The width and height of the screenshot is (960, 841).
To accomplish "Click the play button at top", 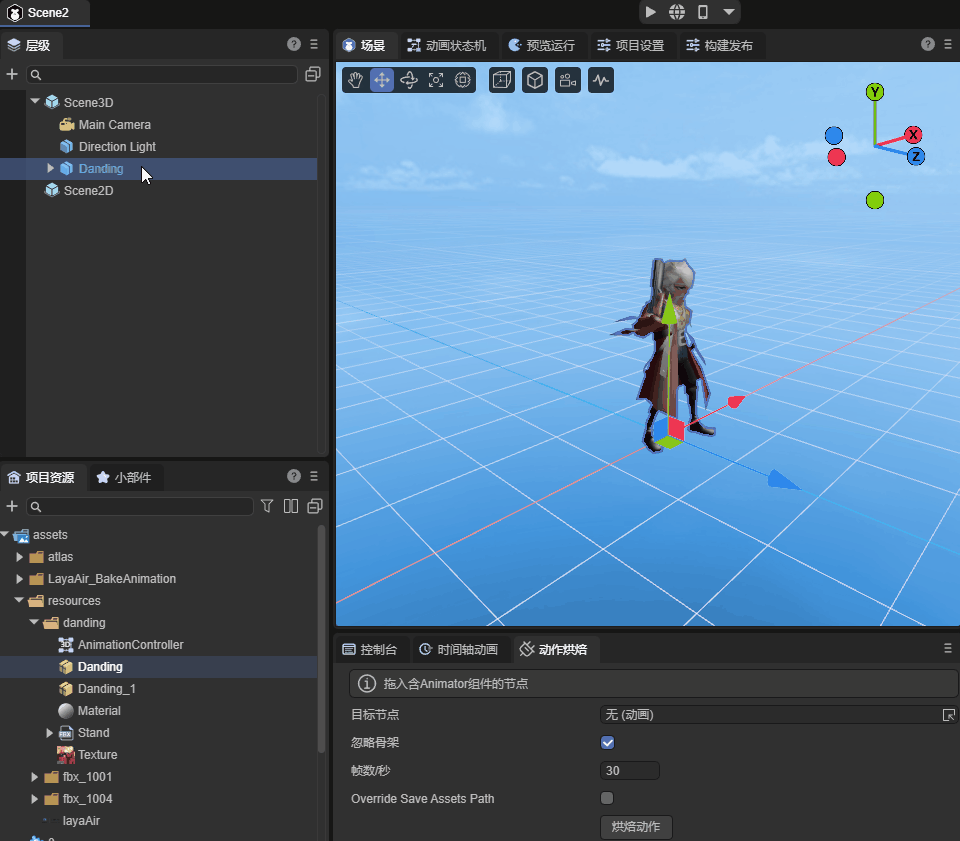I will coord(651,12).
